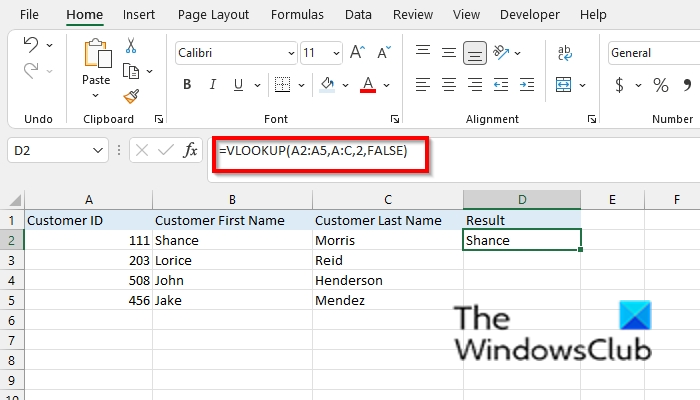700x400 pixels.
Task: Switch to the Data tab
Action: pos(358,15)
